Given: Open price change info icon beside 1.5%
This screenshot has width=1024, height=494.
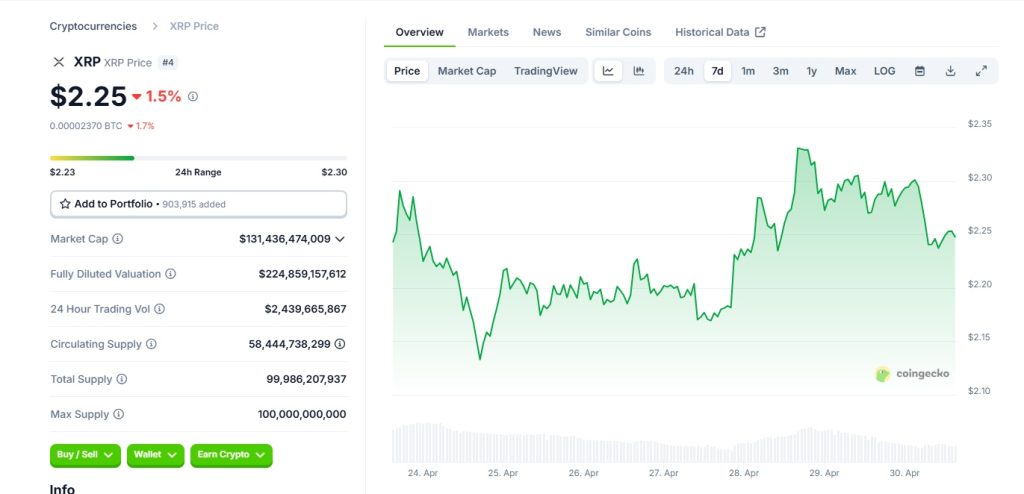Looking at the screenshot, I should point(193,97).
